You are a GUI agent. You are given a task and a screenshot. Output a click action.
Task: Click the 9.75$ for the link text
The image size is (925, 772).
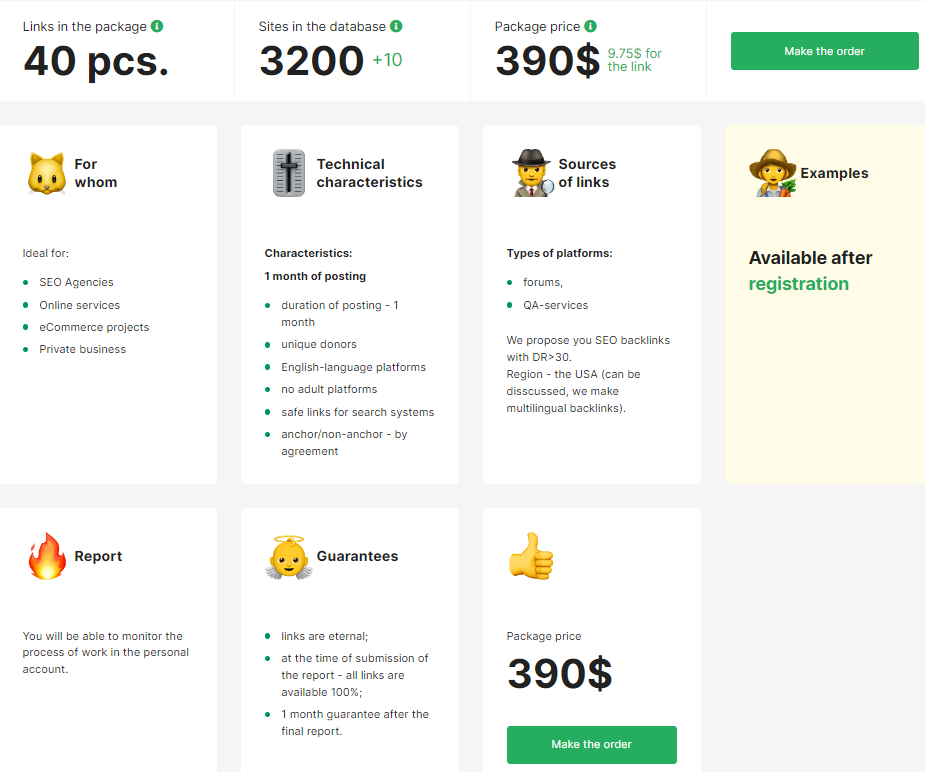point(634,60)
